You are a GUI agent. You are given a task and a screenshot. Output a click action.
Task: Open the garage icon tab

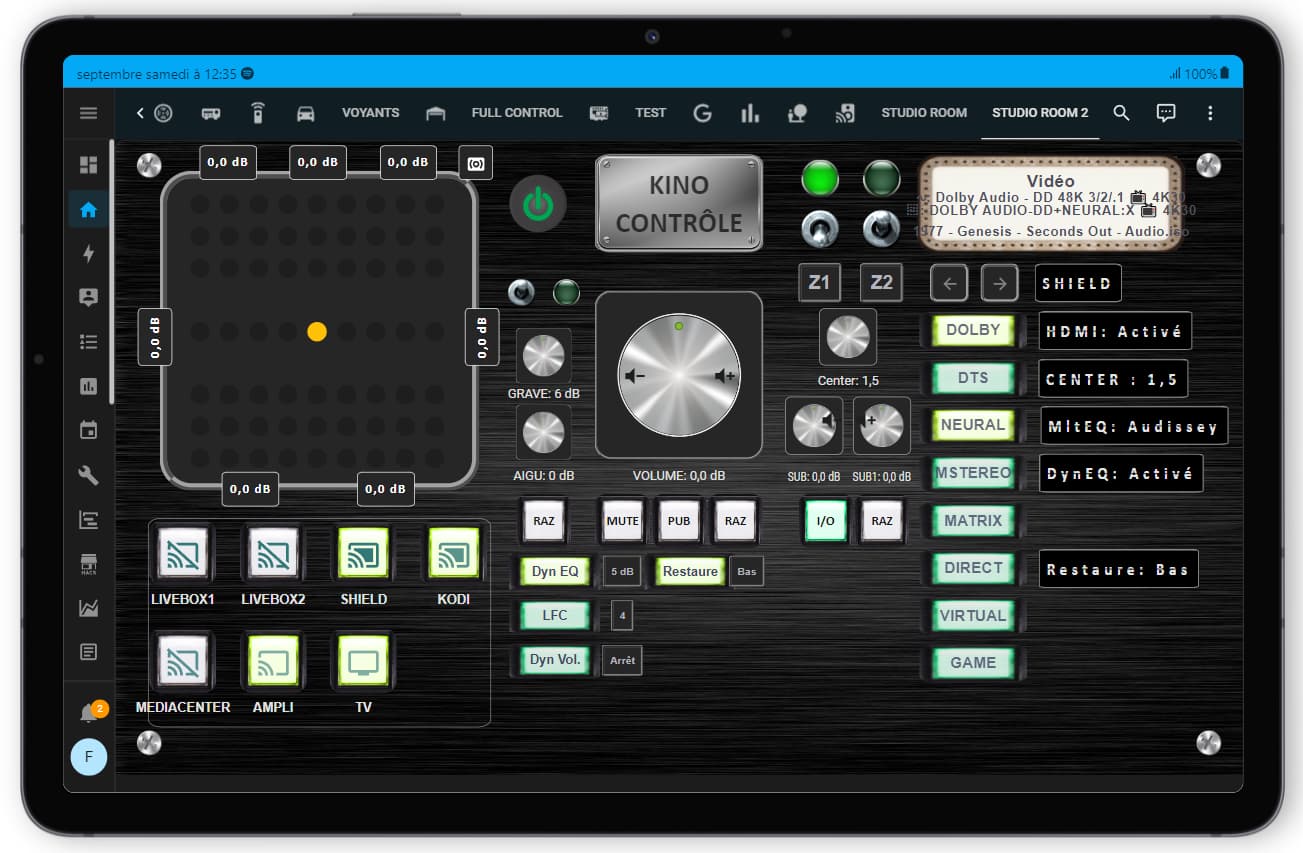point(435,113)
